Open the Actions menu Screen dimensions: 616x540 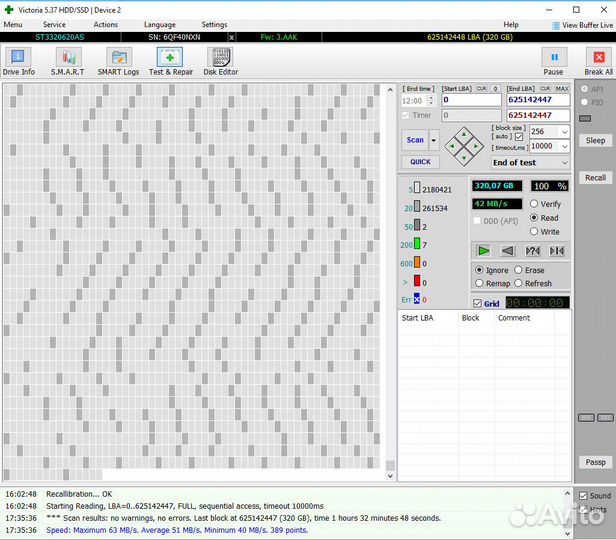(x=105, y=24)
